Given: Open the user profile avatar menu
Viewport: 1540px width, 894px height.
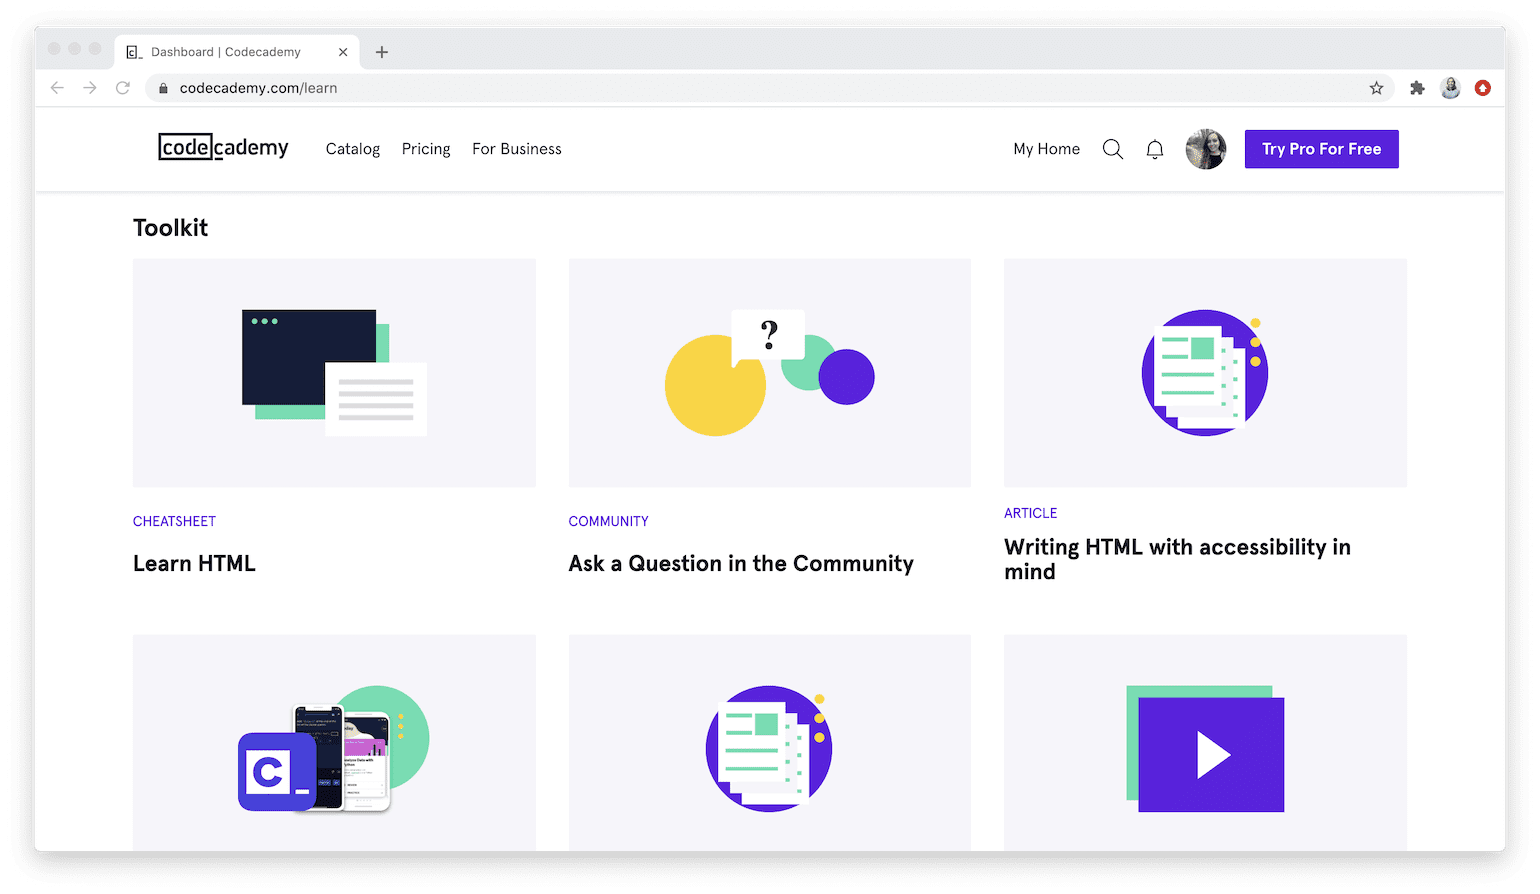Looking at the screenshot, I should click(1205, 148).
